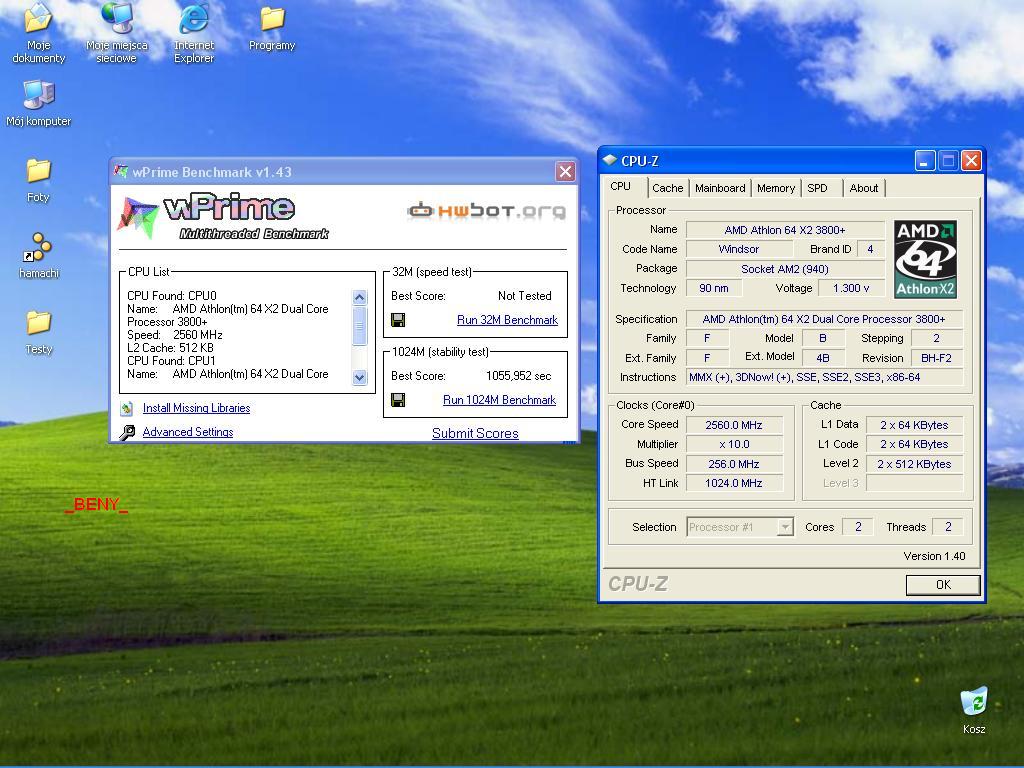Click the icon beside Install Missing Libraries
The width and height of the screenshot is (1024, 768).
tap(127, 408)
